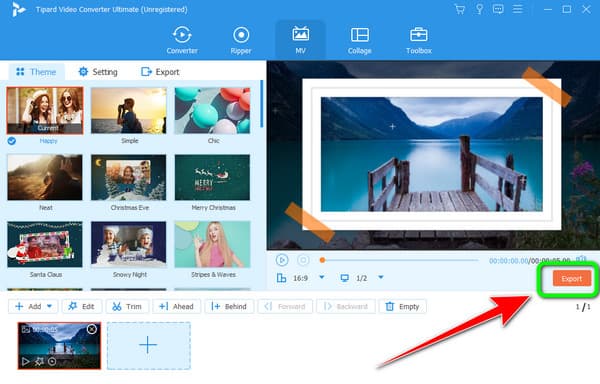
Task: Open the Converter module
Action: click(x=182, y=40)
